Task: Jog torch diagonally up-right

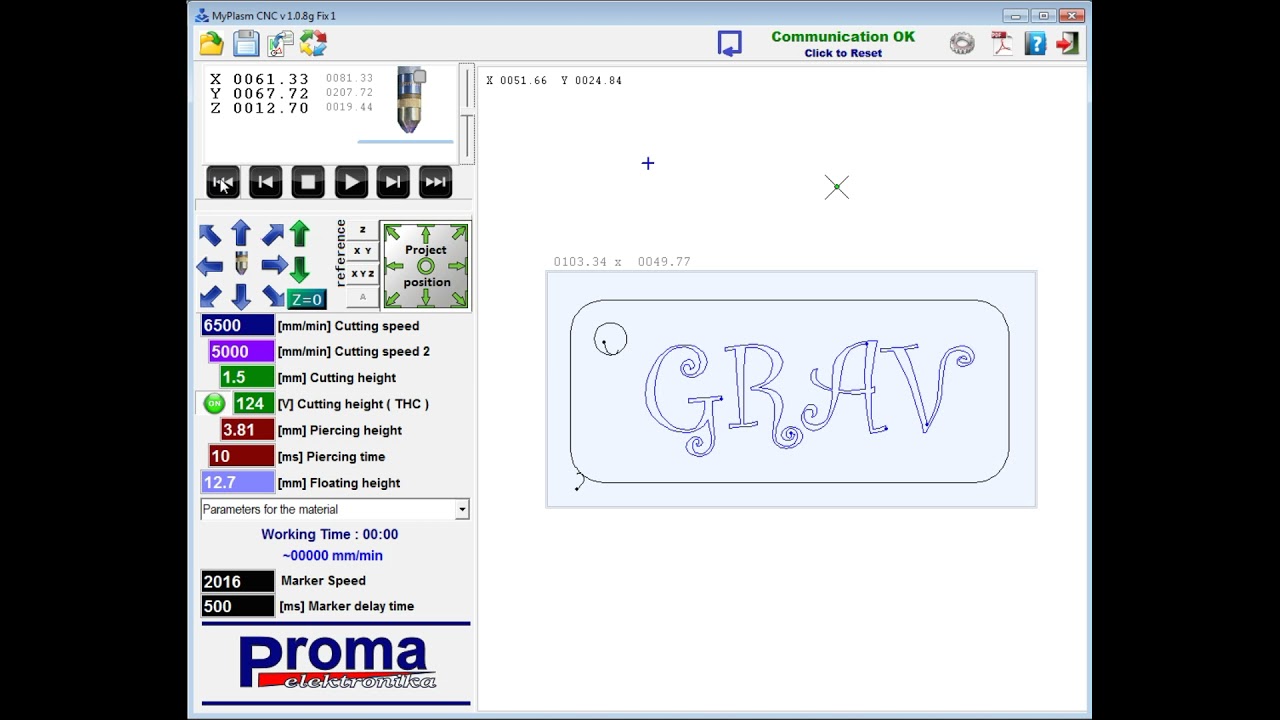Action: pos(272,235)
